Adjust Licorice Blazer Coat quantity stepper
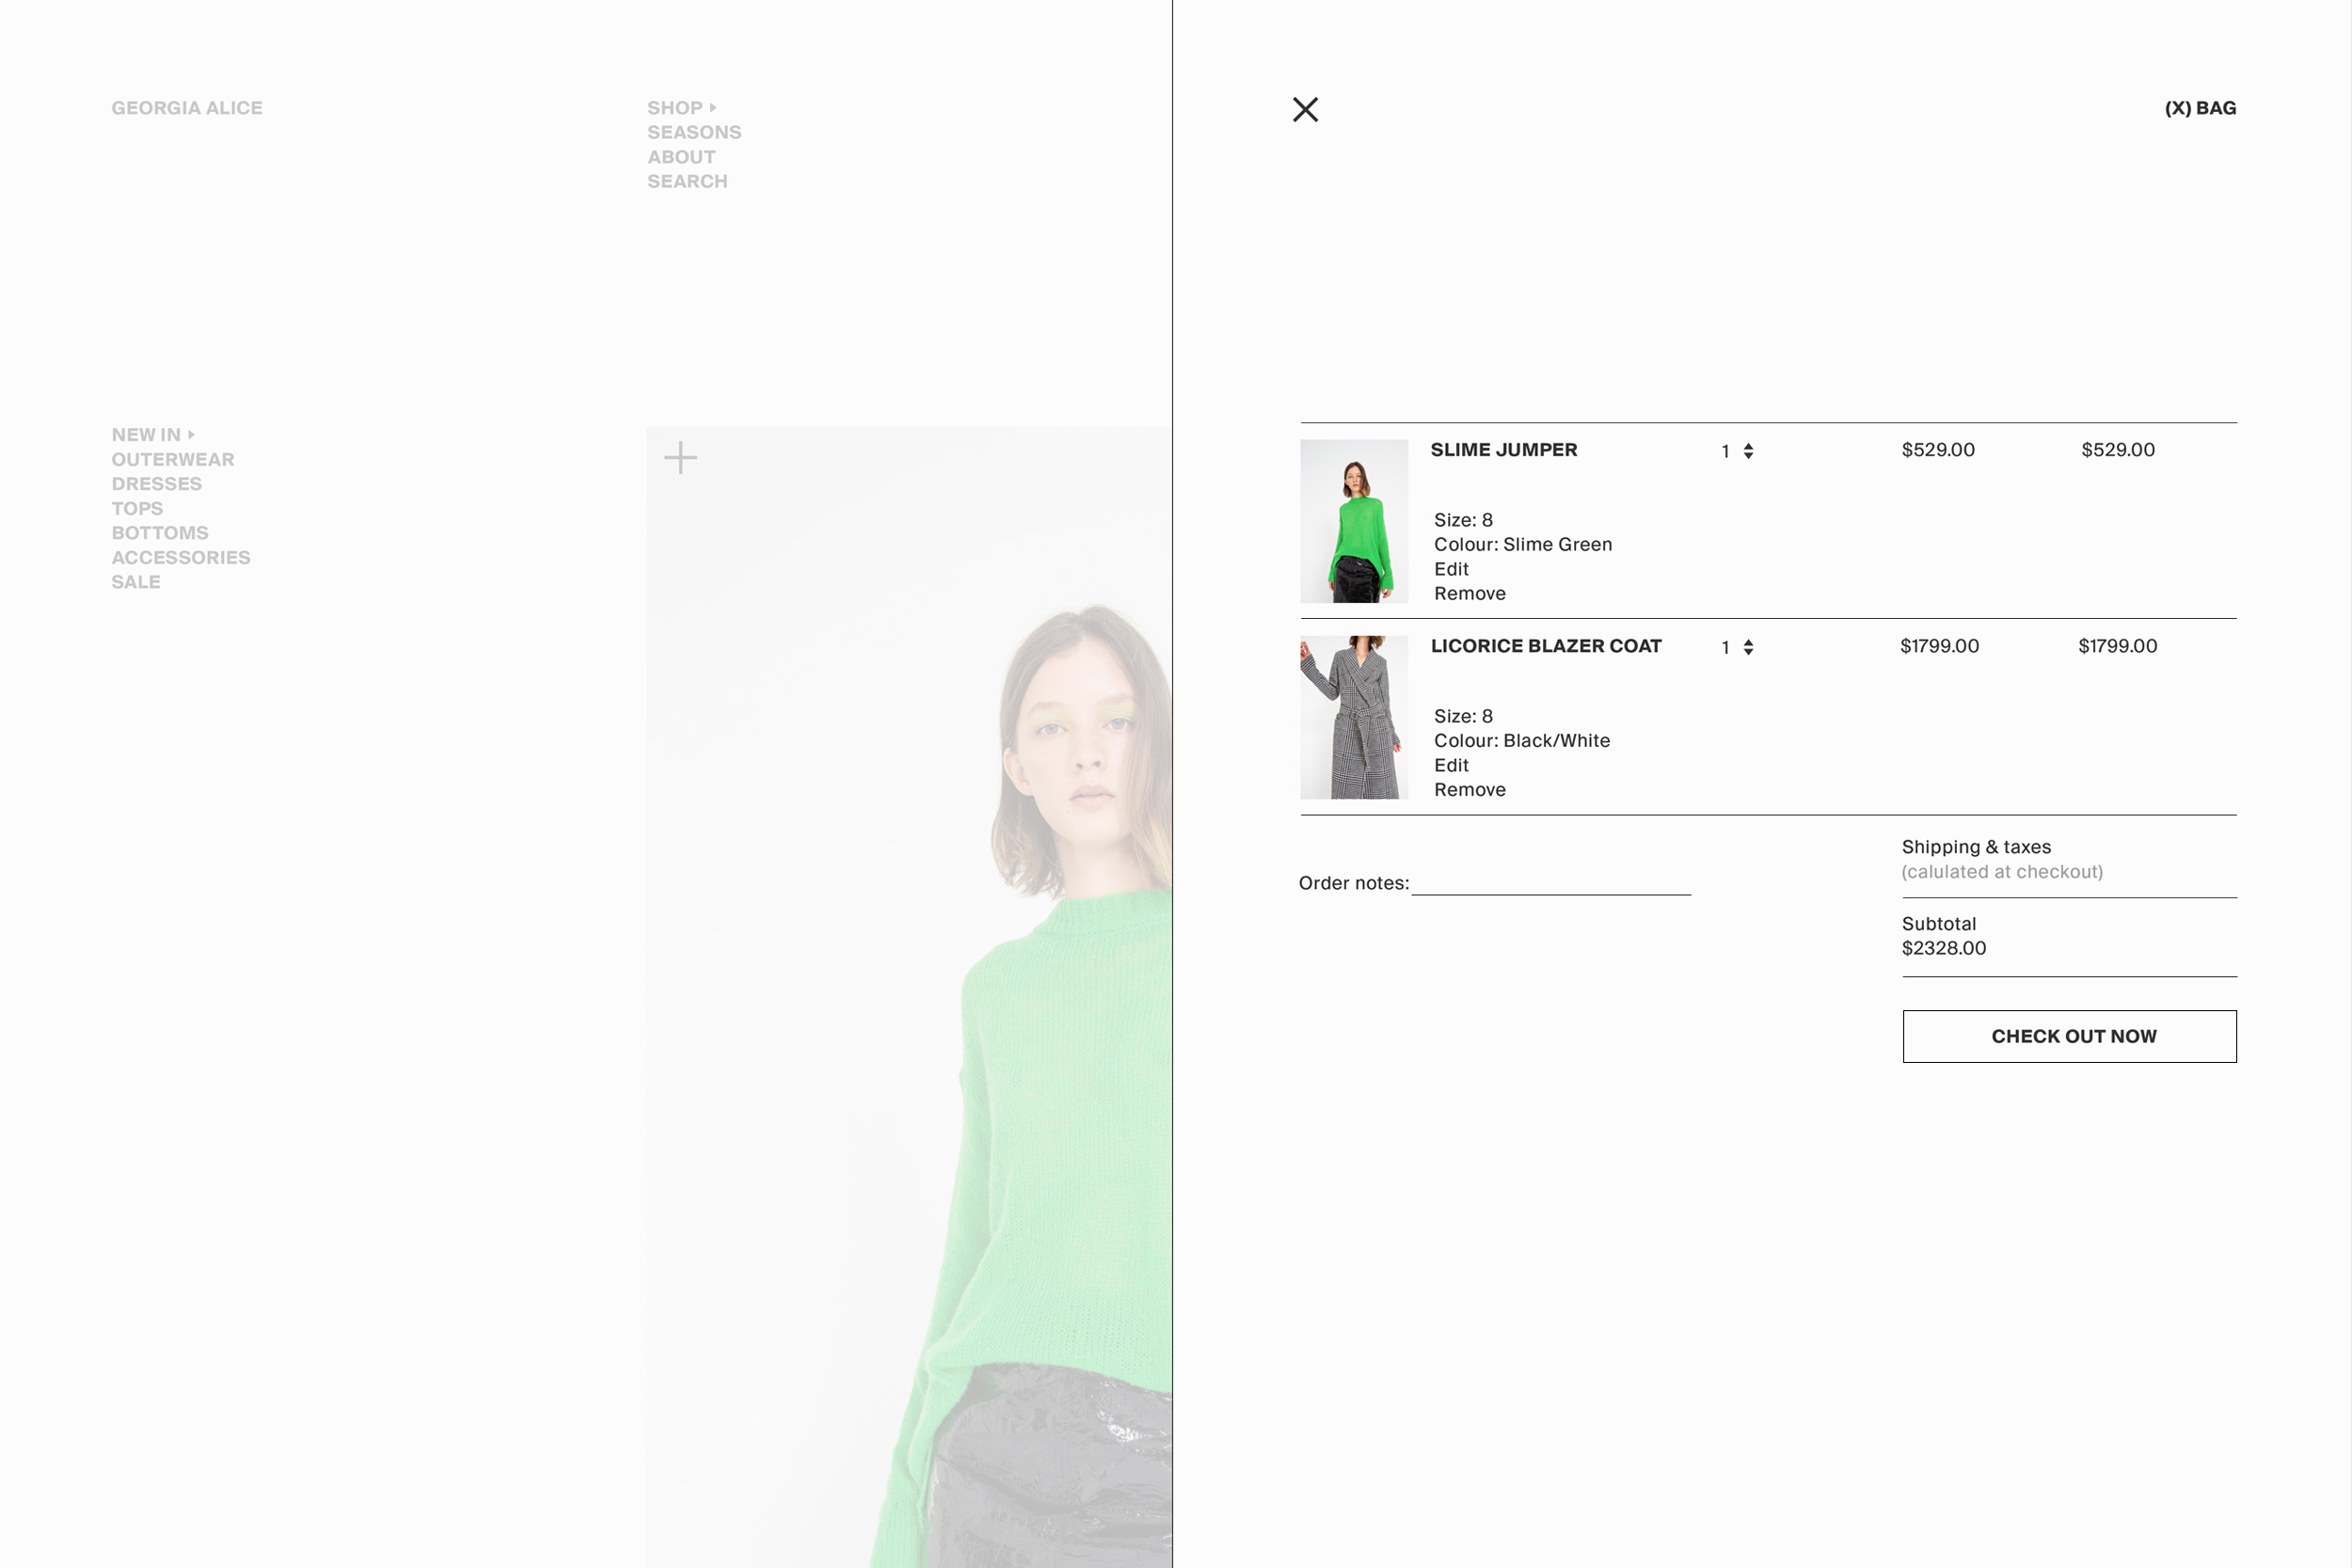The height and width of the screenshot is (1568, 2352). tap(1748, 647)
